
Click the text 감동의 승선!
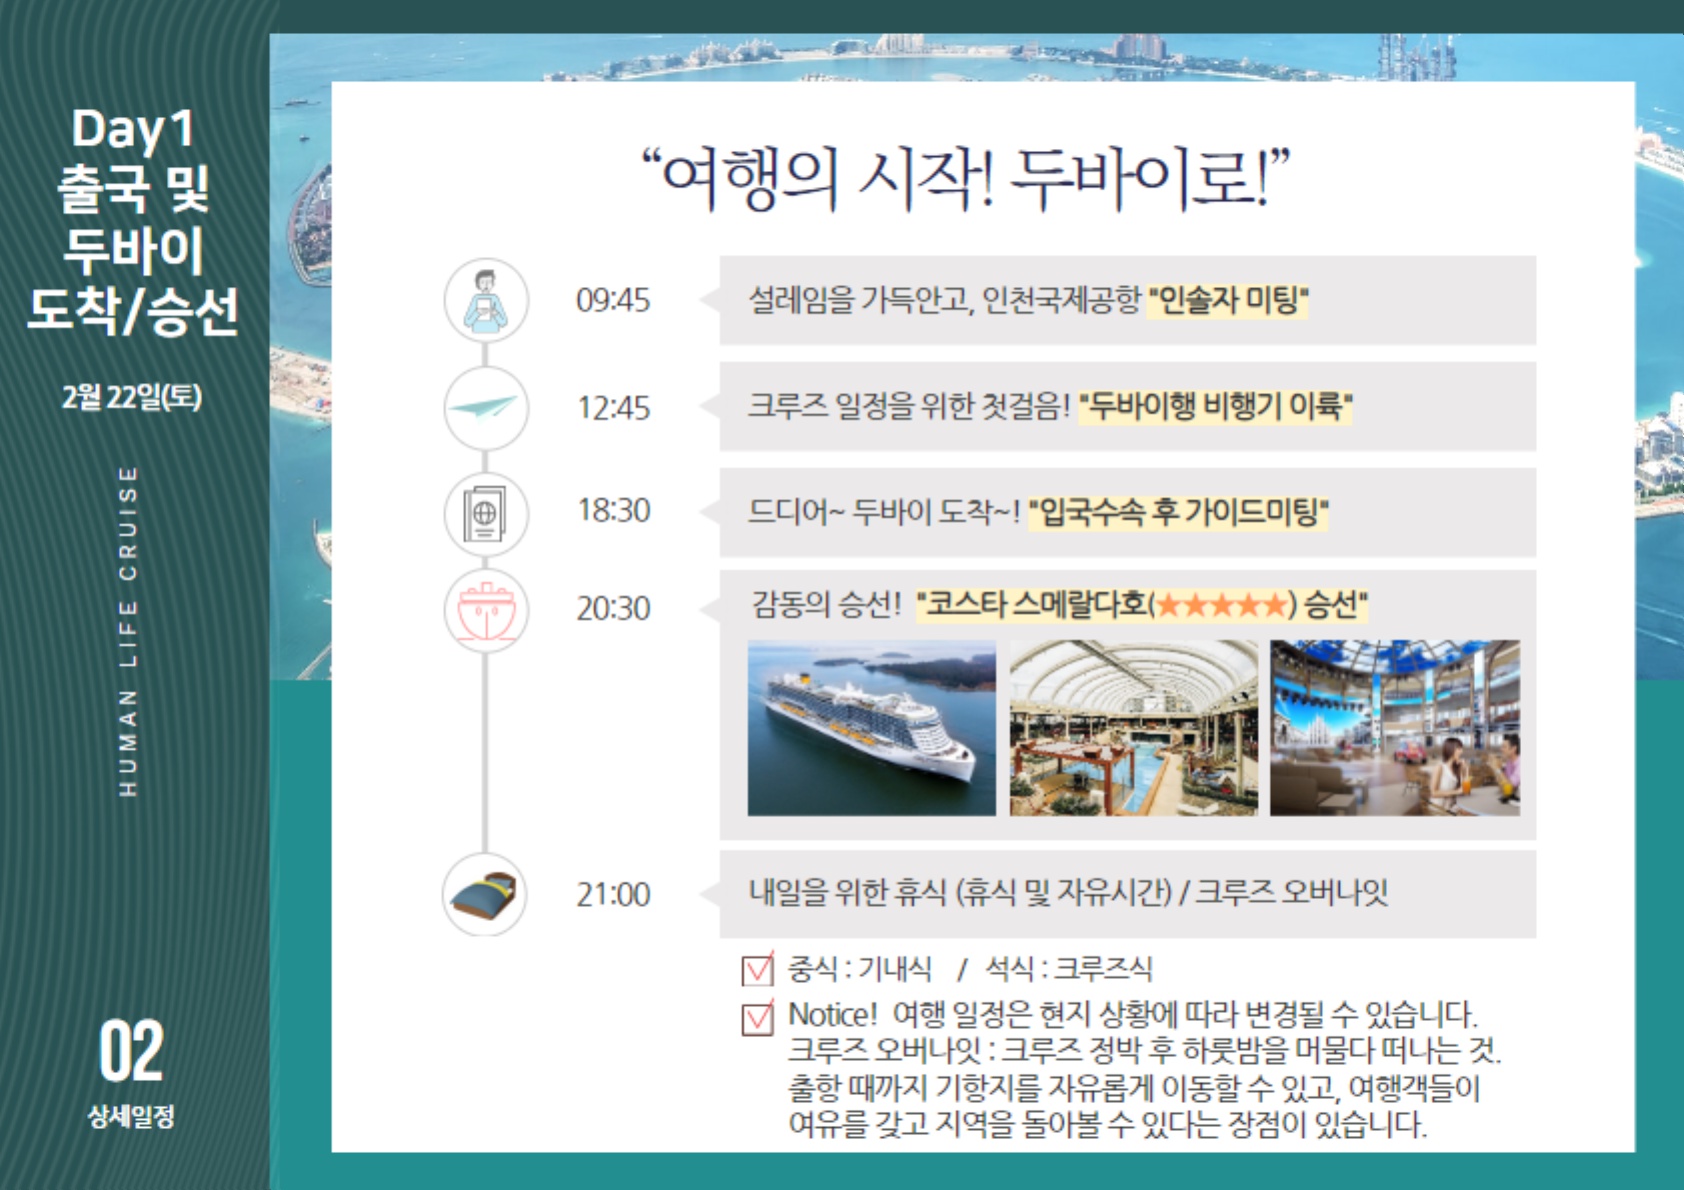click(827, 604)
